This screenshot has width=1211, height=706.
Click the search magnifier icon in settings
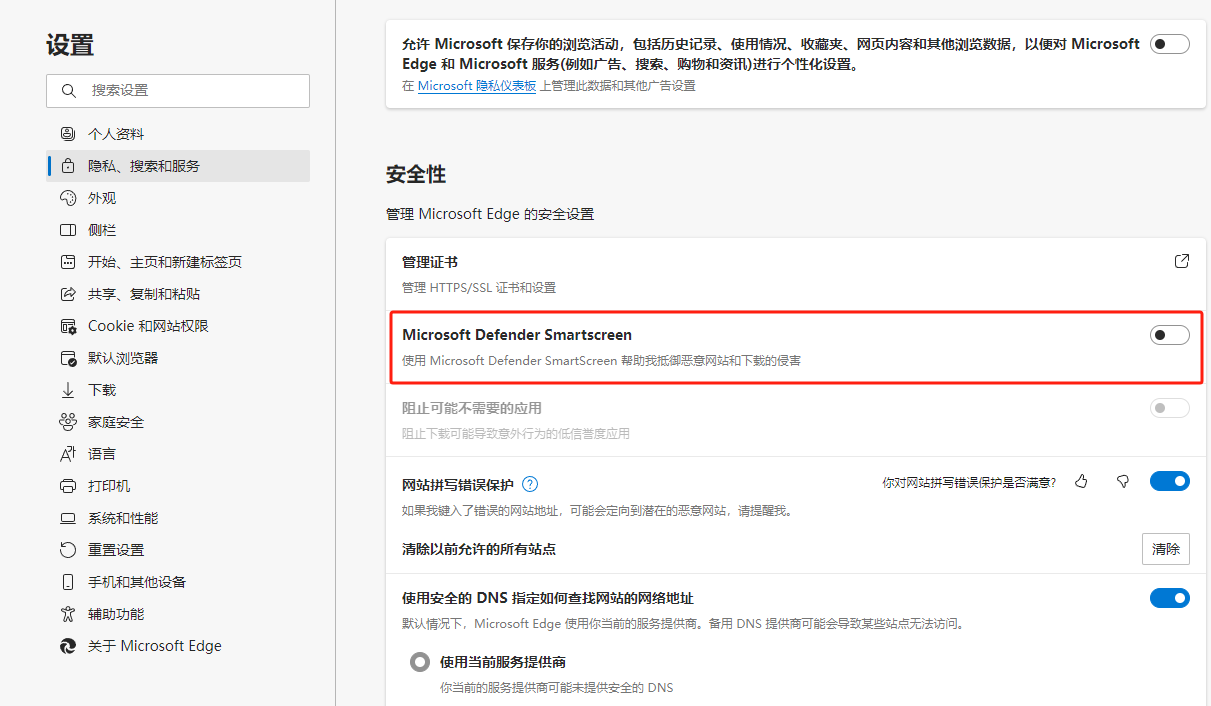[x=69, y=90]
